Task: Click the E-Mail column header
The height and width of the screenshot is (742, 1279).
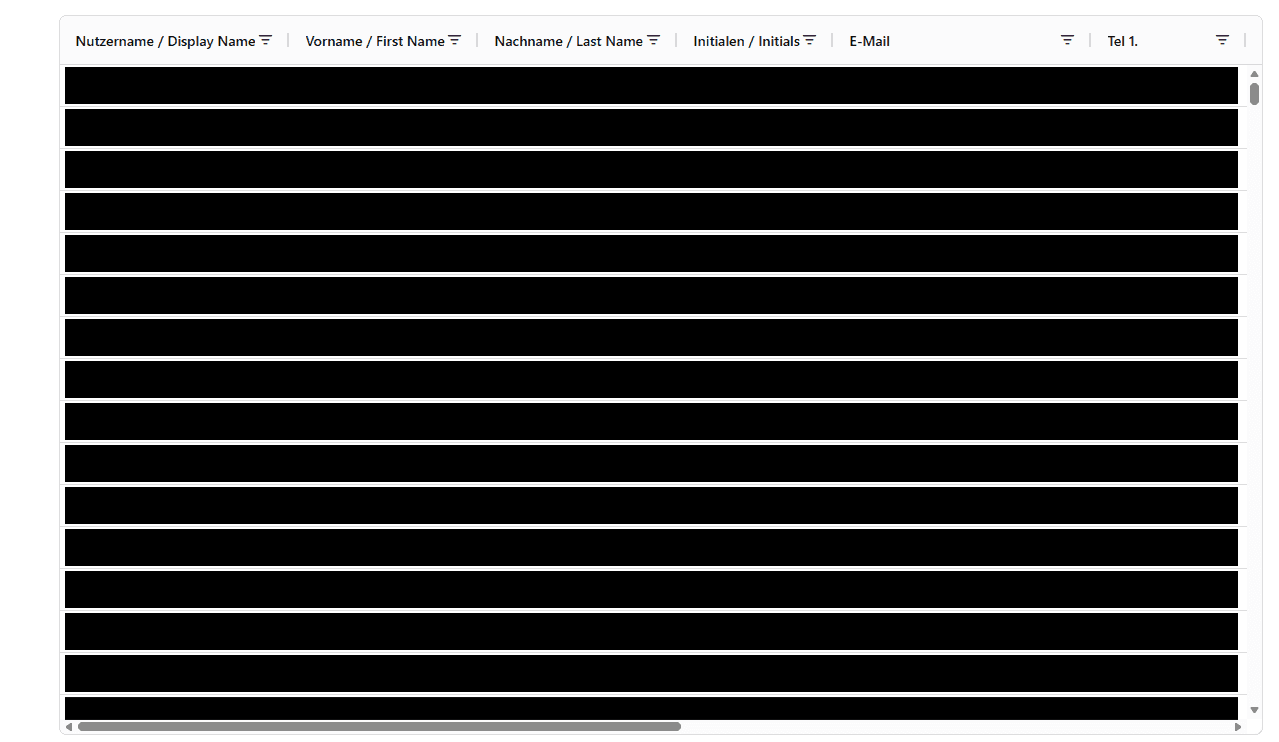Action: click(869, 41)
